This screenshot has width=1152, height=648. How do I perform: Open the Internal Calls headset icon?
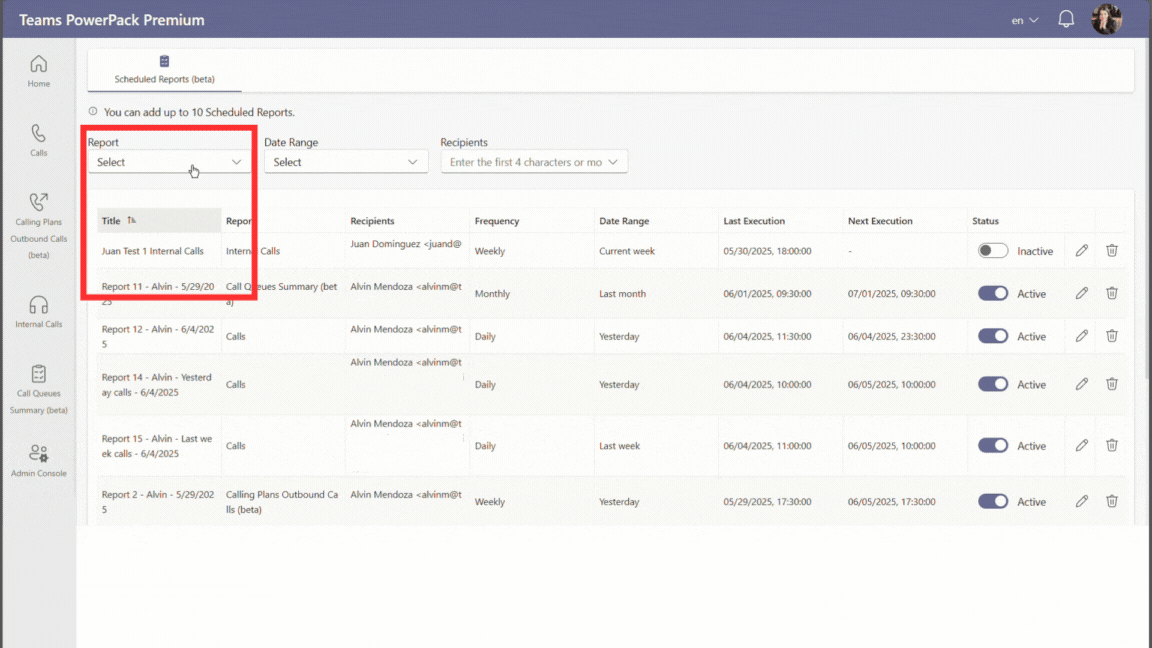click(38, 304)
